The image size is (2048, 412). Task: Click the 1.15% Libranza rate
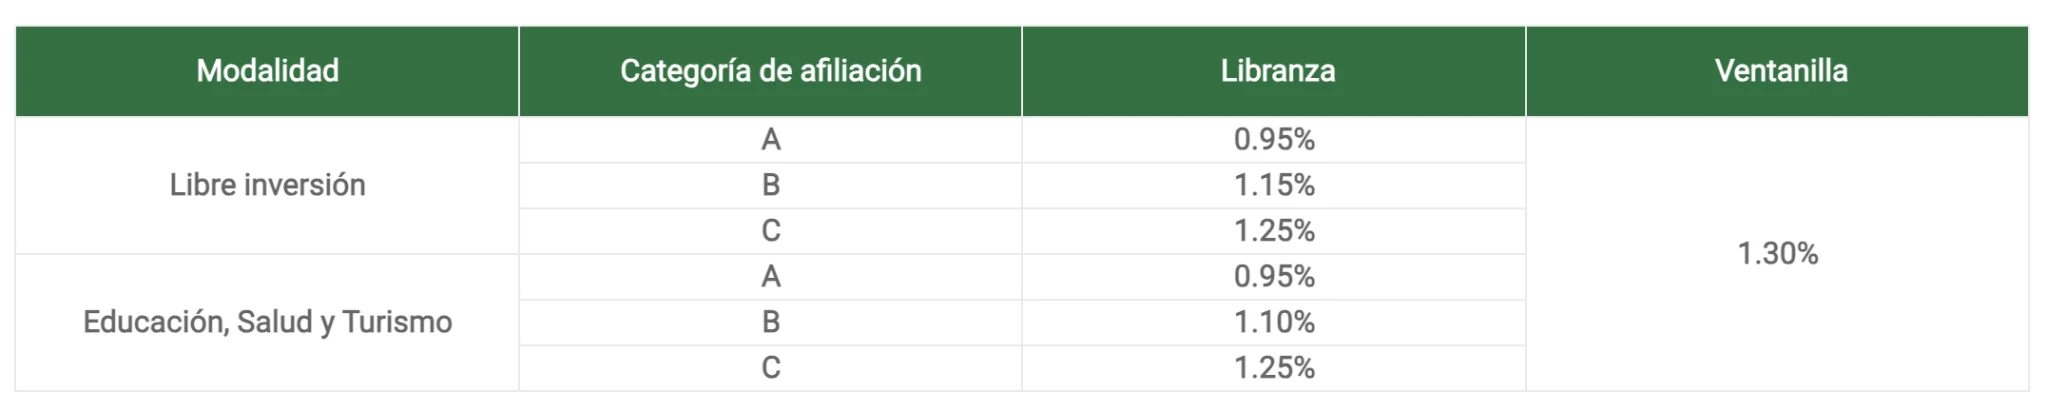pos(1274,185)
